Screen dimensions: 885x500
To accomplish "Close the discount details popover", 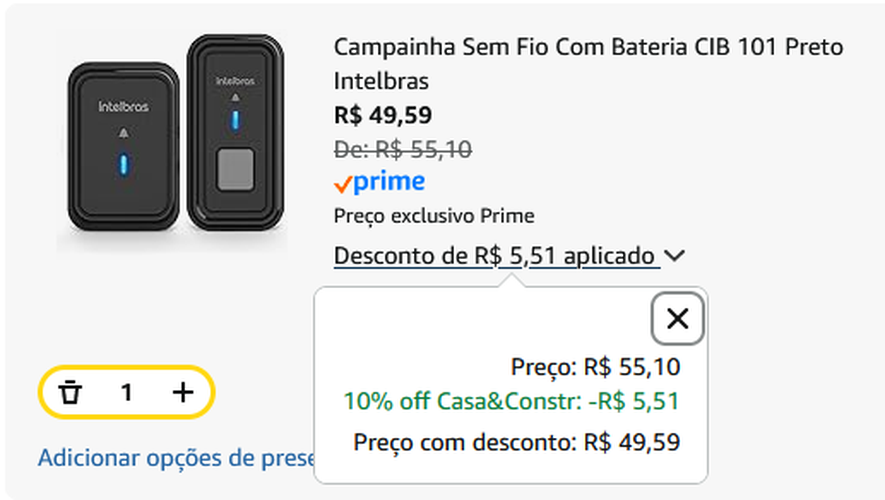I will (677, 319).
